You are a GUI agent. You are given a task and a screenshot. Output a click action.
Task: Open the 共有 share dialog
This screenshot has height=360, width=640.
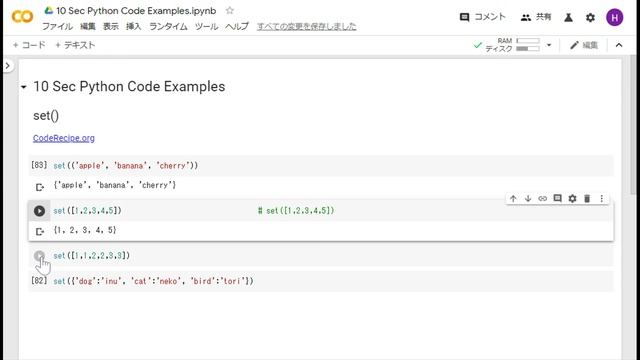point(536,17)
